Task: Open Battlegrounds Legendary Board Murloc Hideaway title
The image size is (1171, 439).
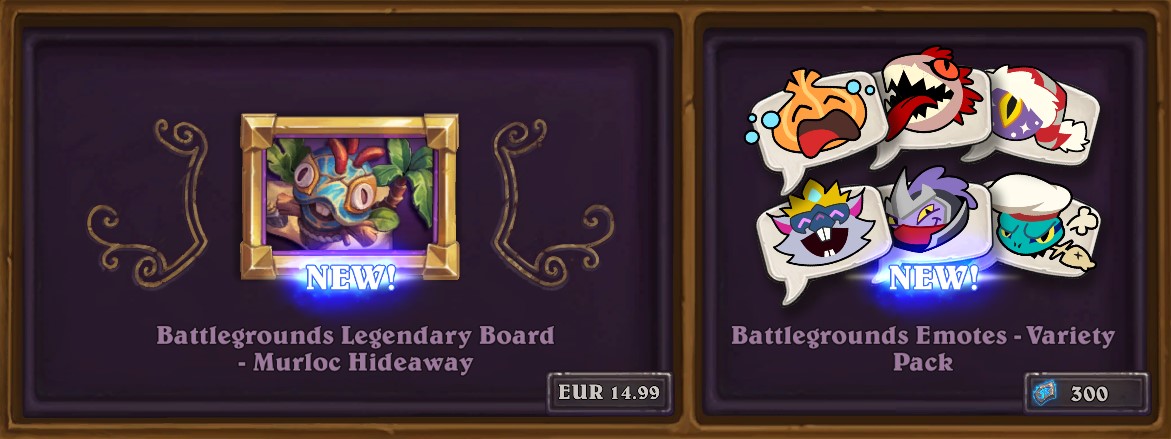Action: [355, 349]
